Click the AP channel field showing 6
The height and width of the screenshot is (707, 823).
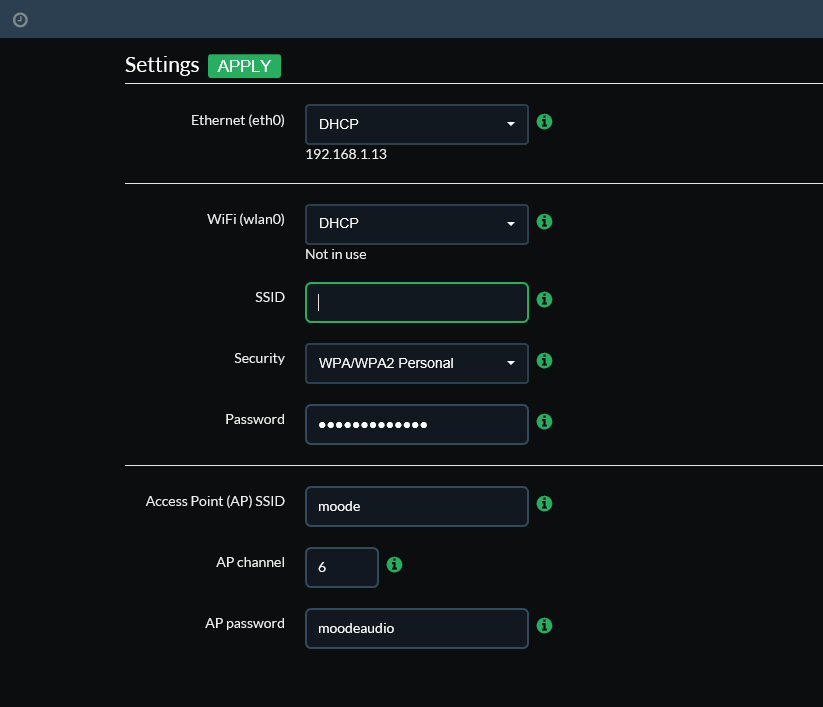(342, 567)
